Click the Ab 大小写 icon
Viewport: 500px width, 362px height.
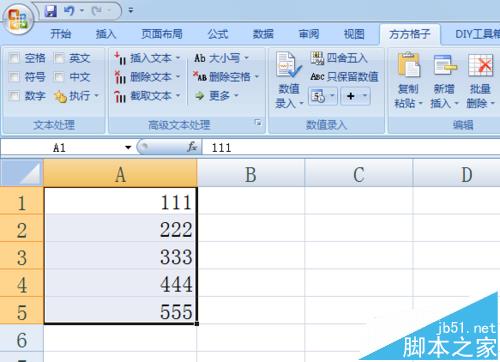[200, 58]
